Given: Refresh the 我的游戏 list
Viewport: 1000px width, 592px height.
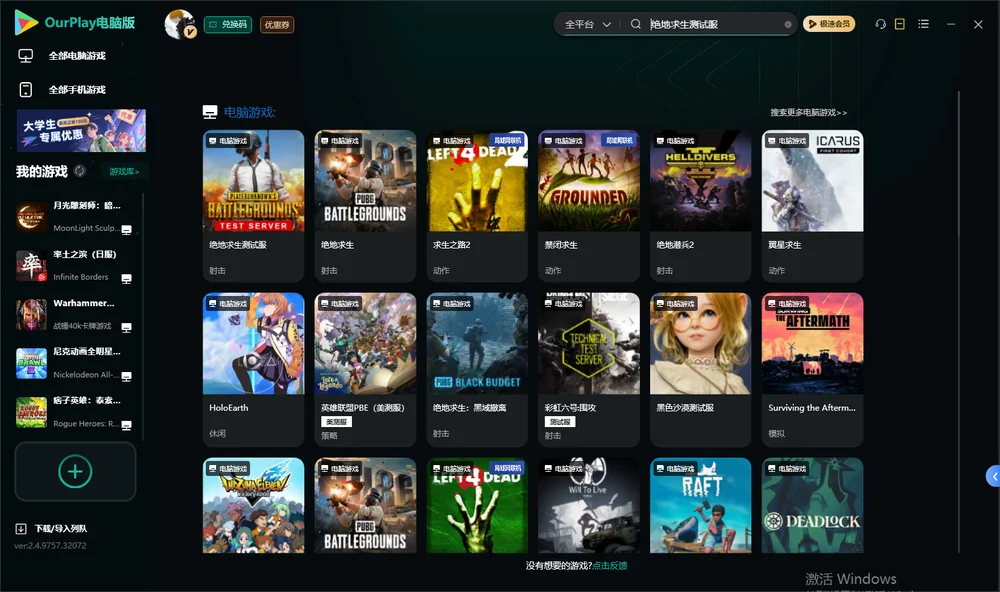Looking at the screenshot, I should coord(80,171).
